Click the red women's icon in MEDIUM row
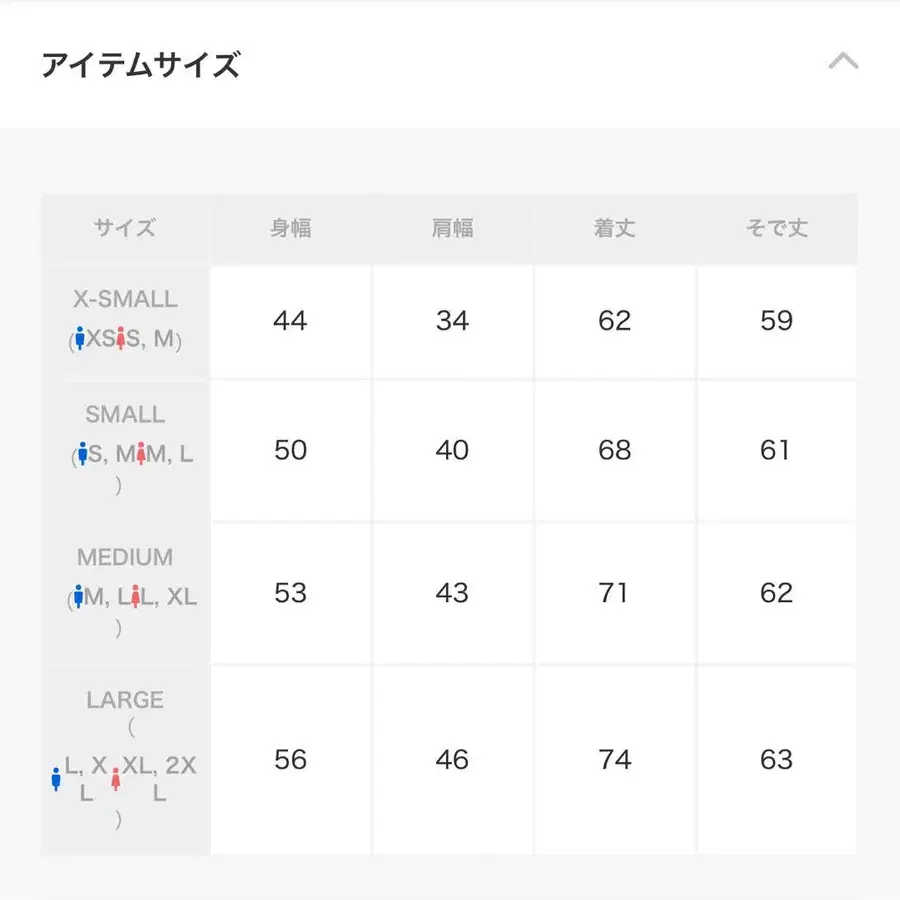Viewport: 900px width, 900px height. click(x=131, y=598)
